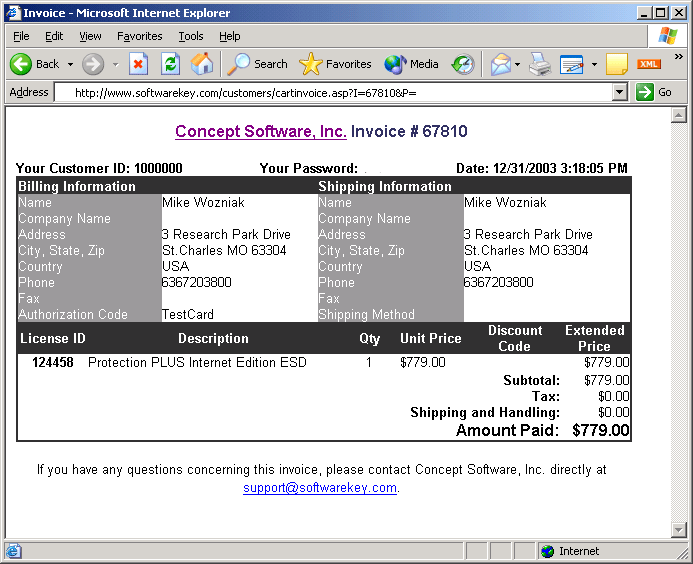The width and height of the screenshot is (693, 564).
Task: Open Back button history dropdown arrow
Action: (x=70, y=65)
